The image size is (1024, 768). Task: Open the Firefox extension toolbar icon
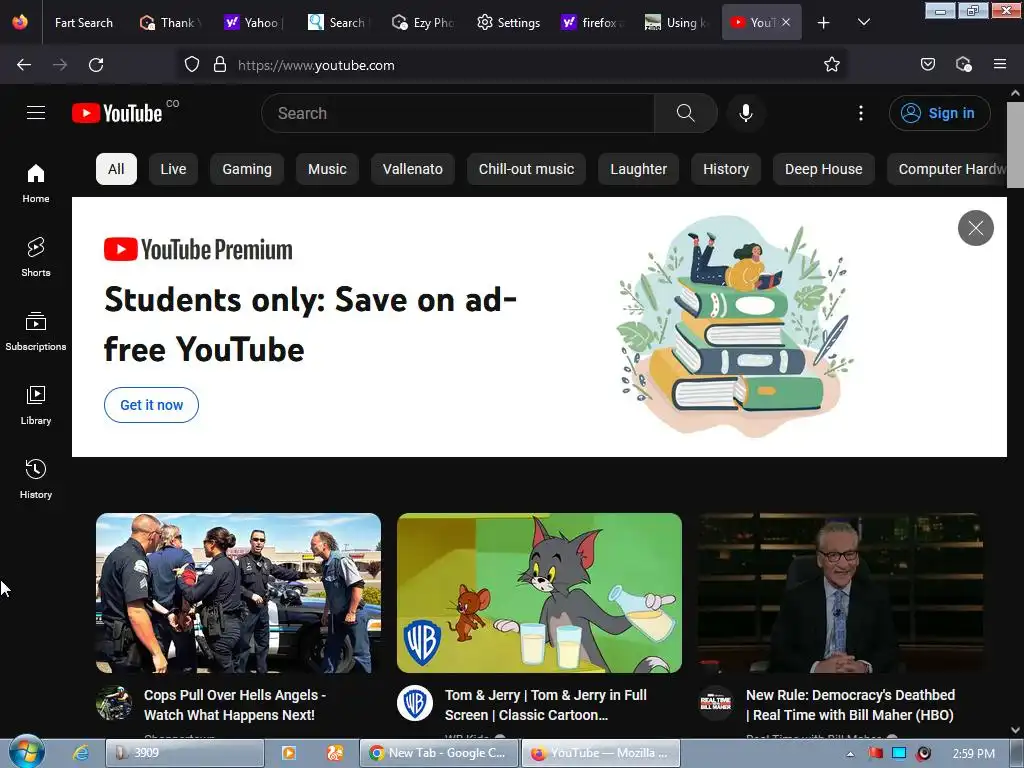[963, 65]
